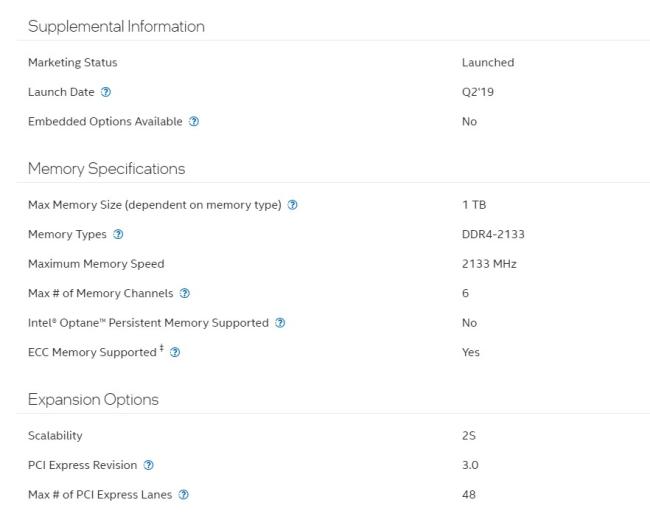This screenshot has height=528, width=650.
Task: Open Intel Optane Persistent Memory help icon
Action: pyautogui.click(x=280, y=323)
